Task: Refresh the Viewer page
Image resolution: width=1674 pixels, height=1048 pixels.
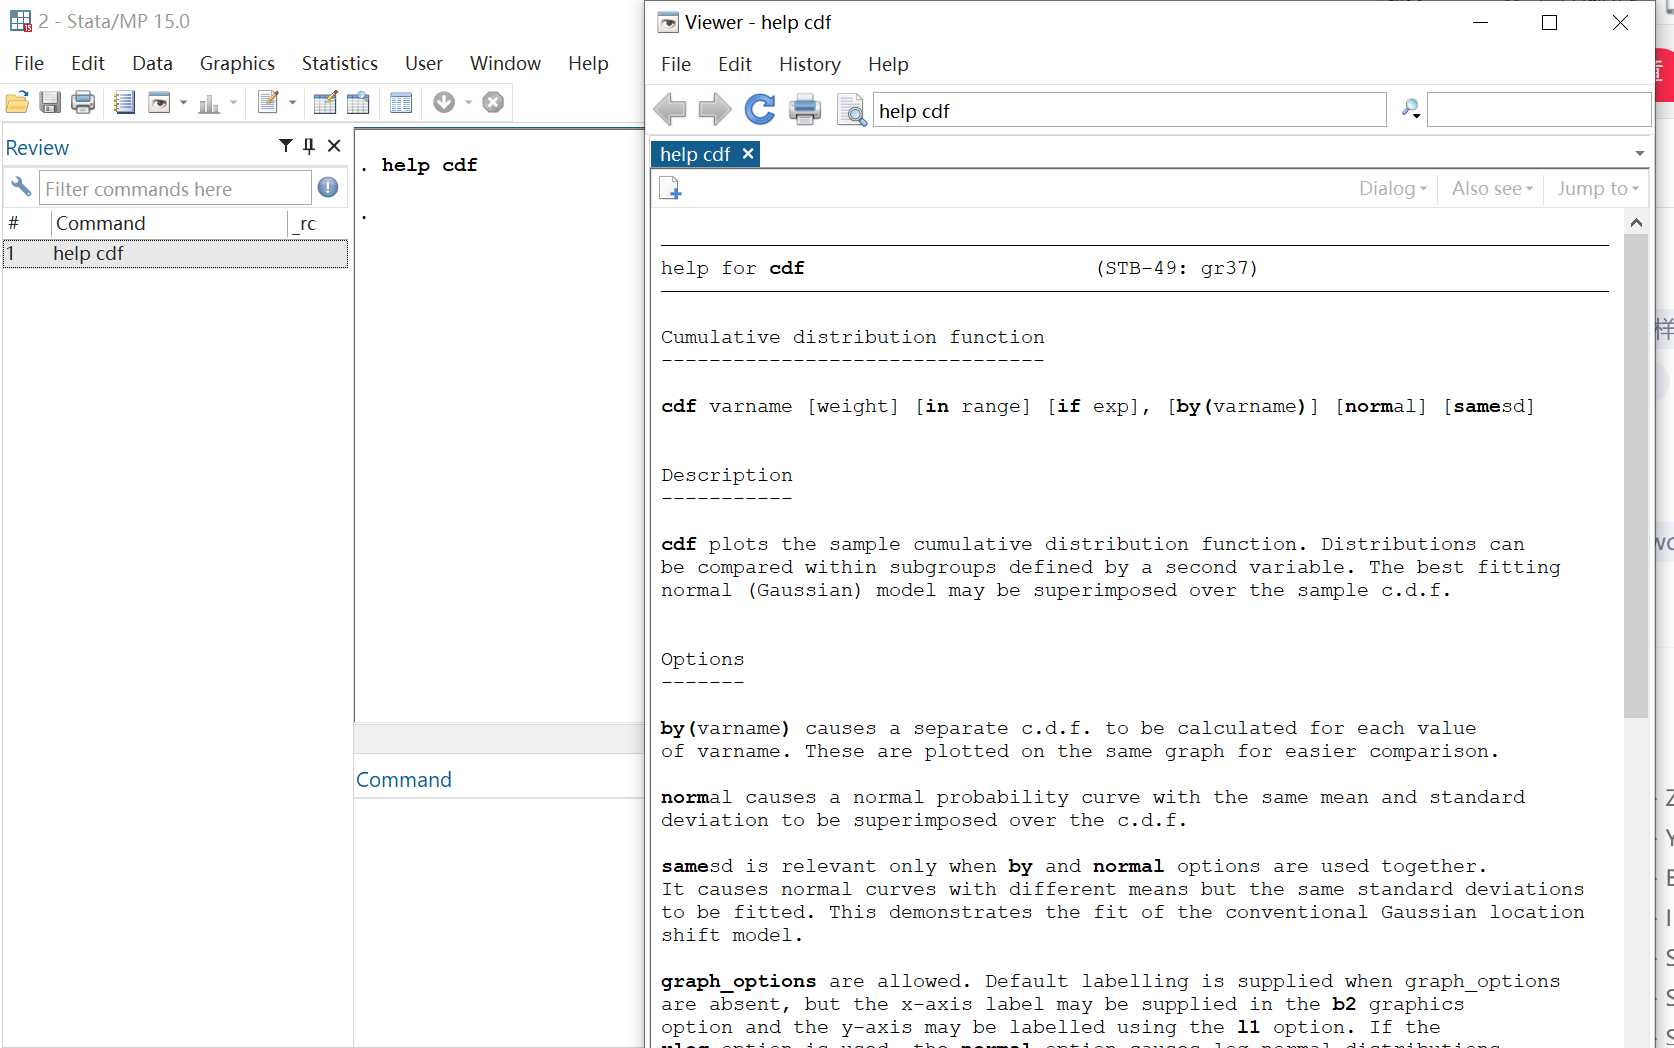Action: pyautogui.click(x=761, y=110)
